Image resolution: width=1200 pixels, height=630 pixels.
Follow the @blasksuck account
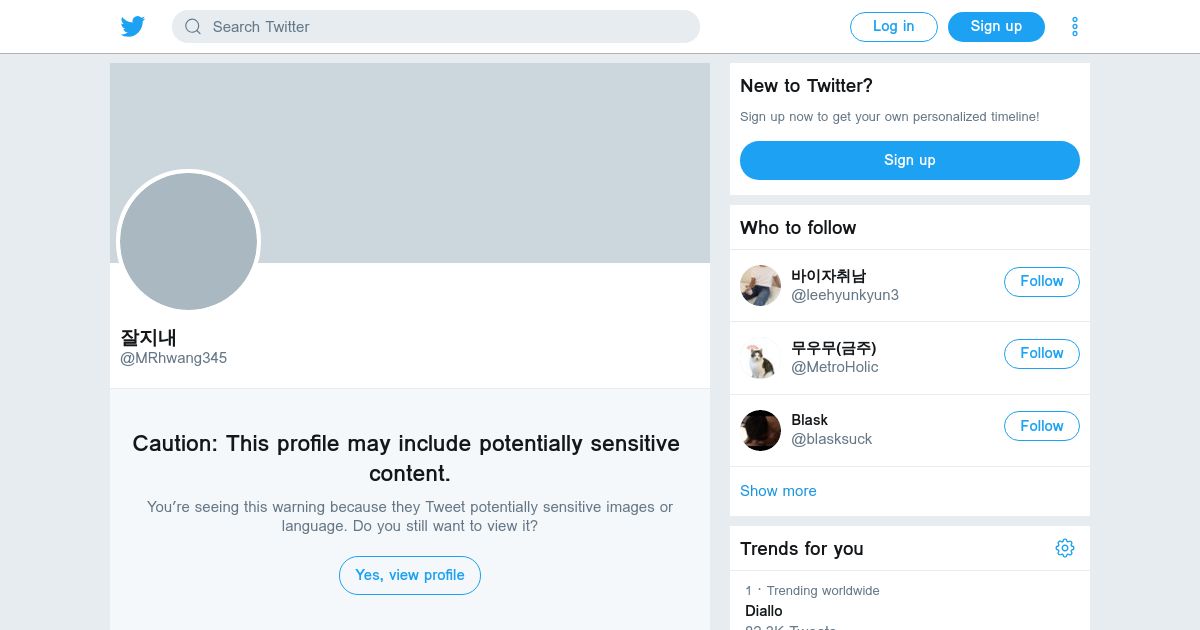[1042, 426]
